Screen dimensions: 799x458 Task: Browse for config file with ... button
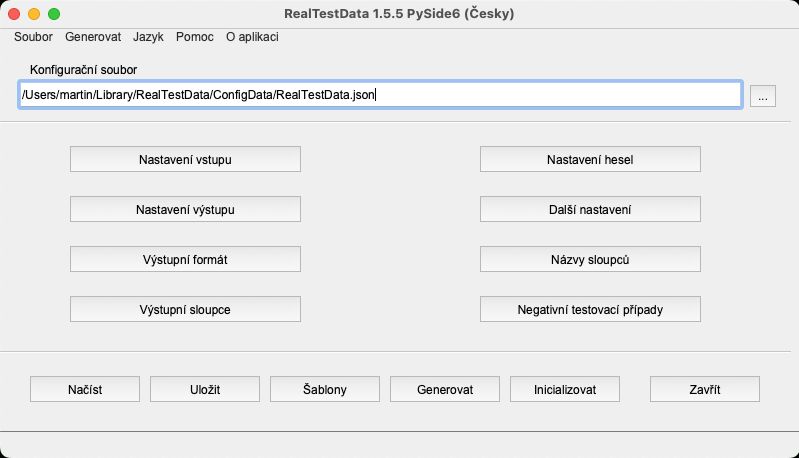point(763,96)
